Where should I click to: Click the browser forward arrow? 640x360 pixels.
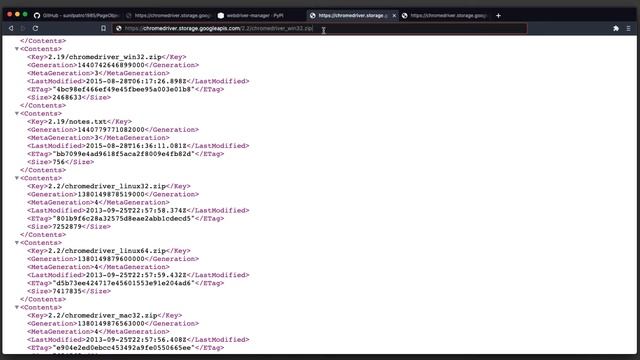pyautogui.click(x=23, y=28)
